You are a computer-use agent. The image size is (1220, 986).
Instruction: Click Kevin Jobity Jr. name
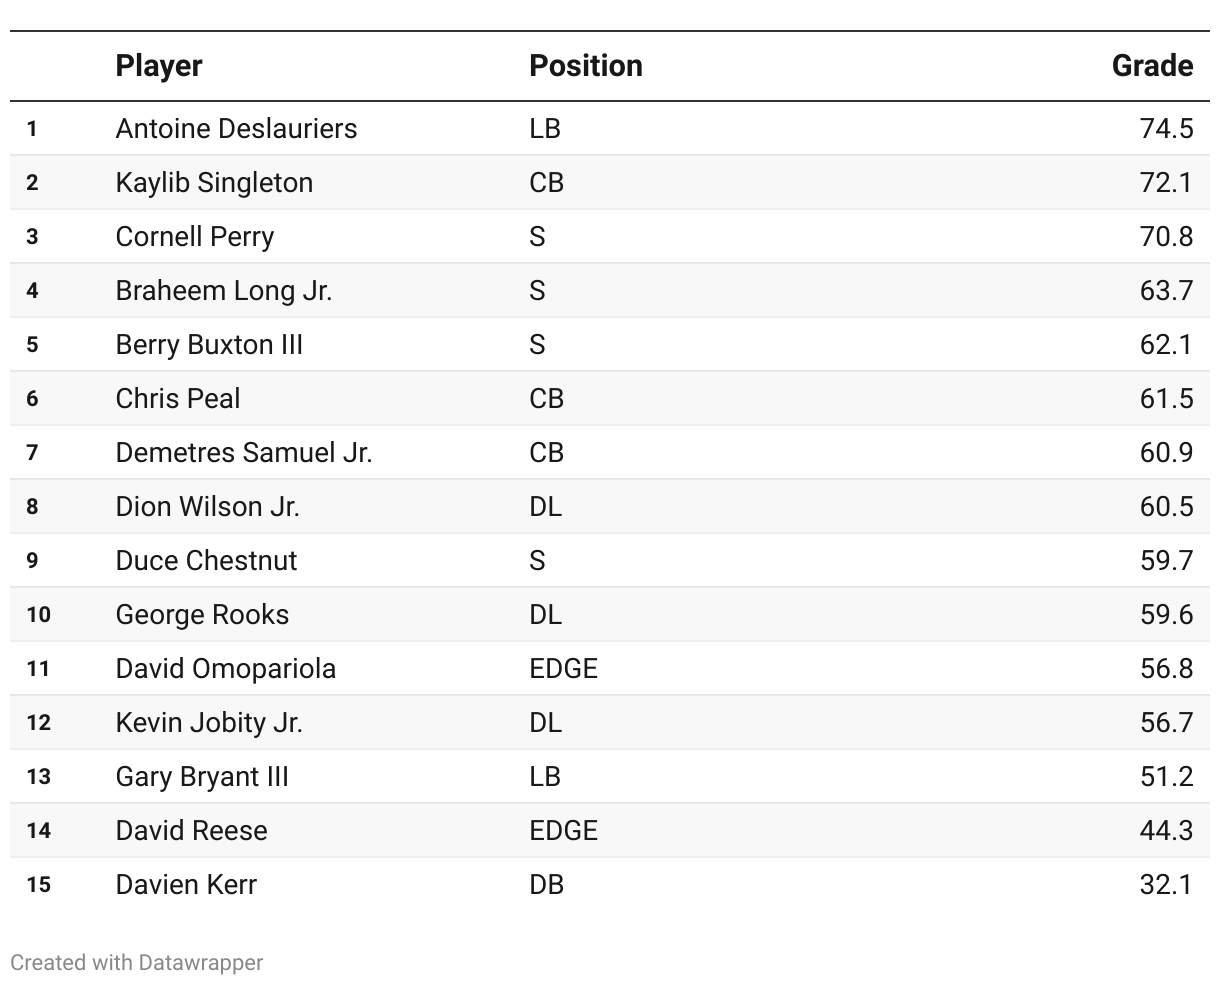coord(209,722)
